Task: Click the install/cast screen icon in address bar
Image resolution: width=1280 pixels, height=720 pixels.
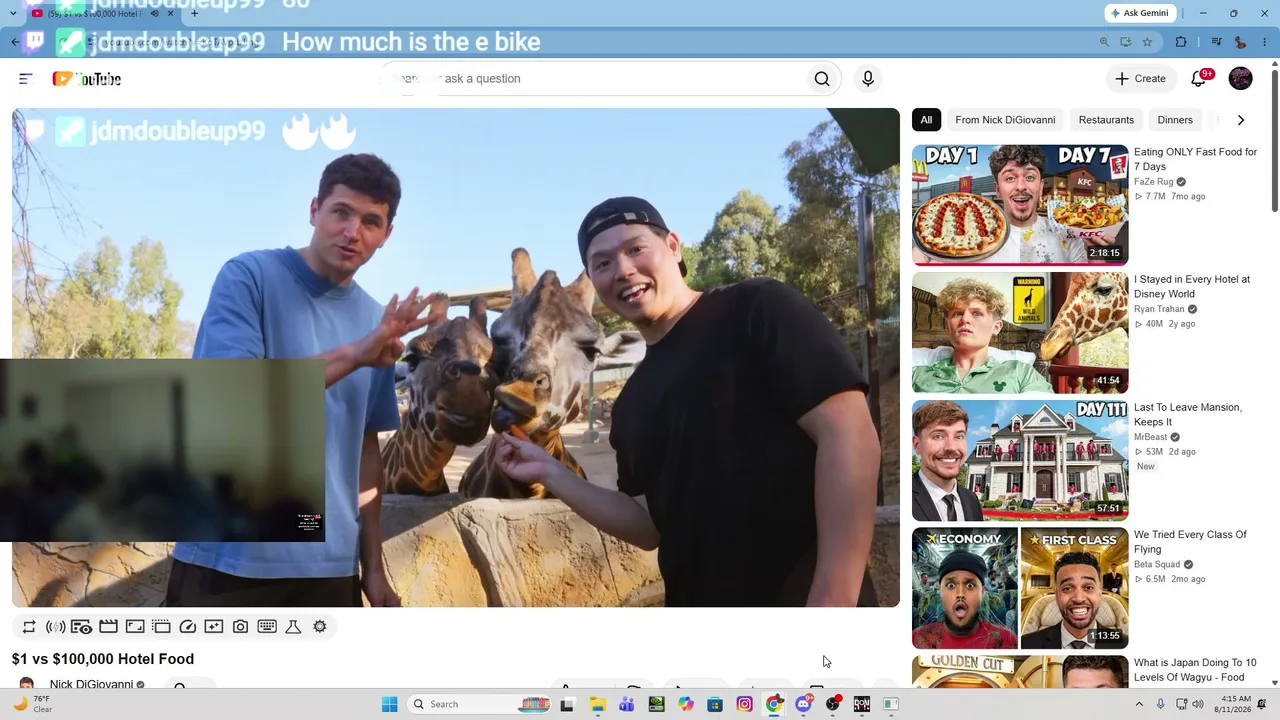Action: (x=1126, y=42)
